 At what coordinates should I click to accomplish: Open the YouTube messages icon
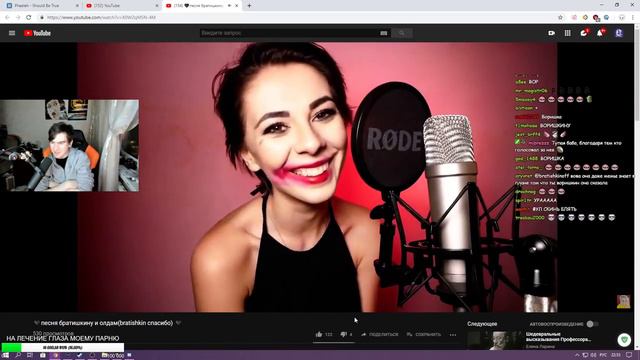[x=584, y=33]
